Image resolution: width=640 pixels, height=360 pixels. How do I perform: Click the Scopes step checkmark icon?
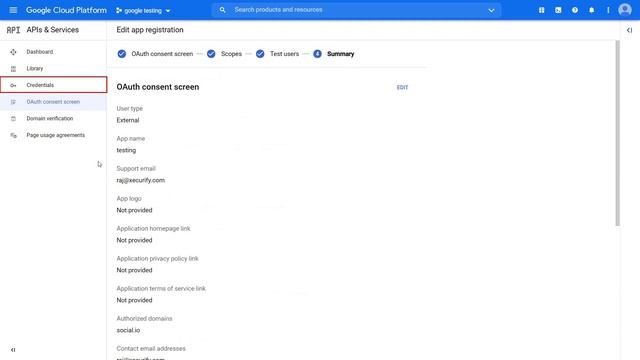click(x=211, y=54)
